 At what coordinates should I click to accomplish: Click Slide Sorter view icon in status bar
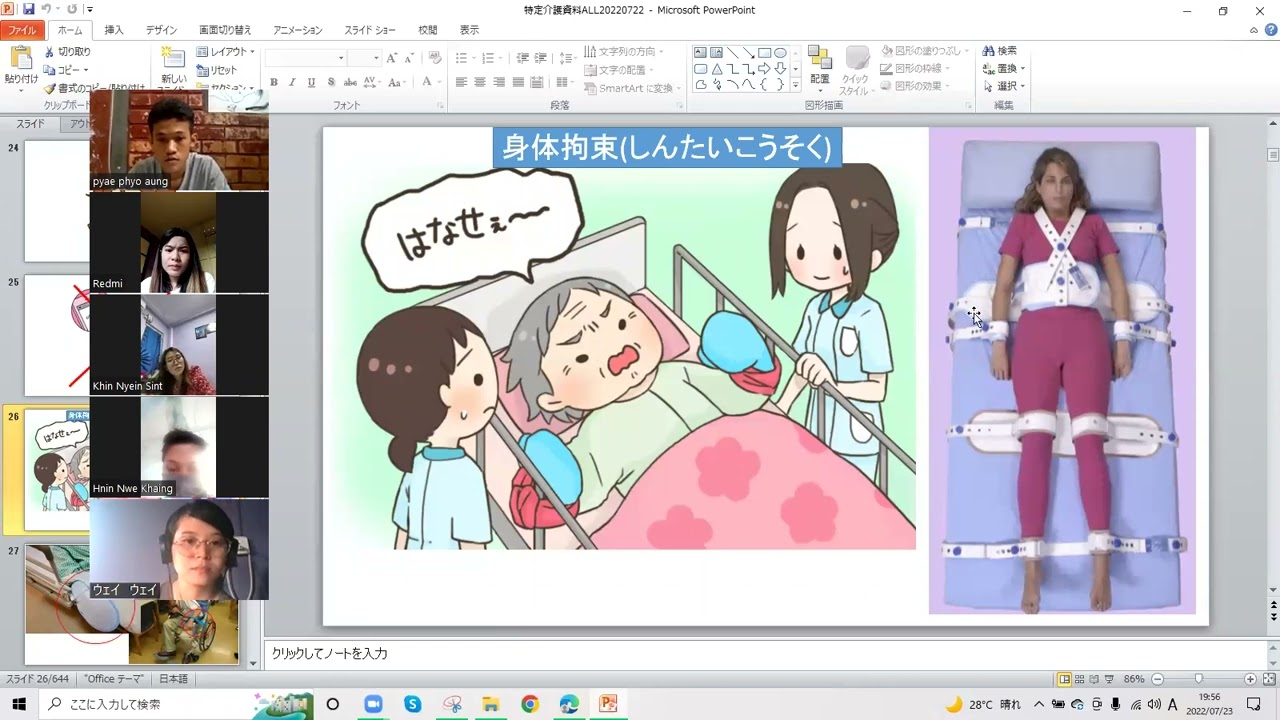(1081, 679)
